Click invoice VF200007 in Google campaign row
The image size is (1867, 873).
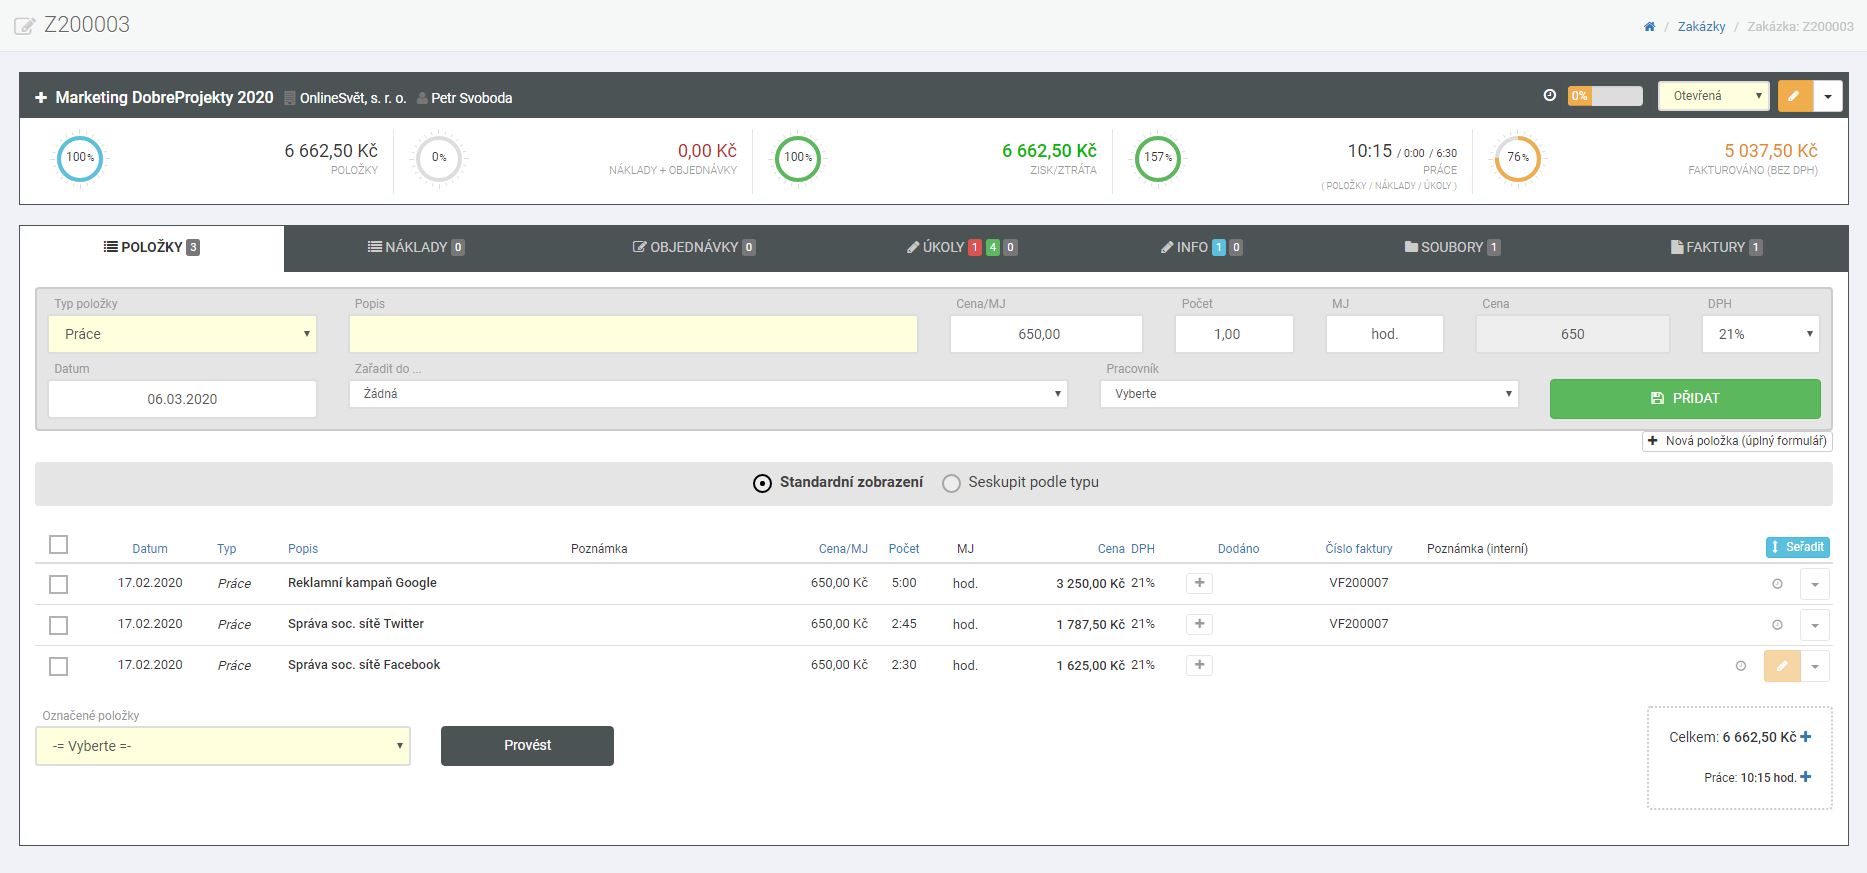click(1359, 583)
